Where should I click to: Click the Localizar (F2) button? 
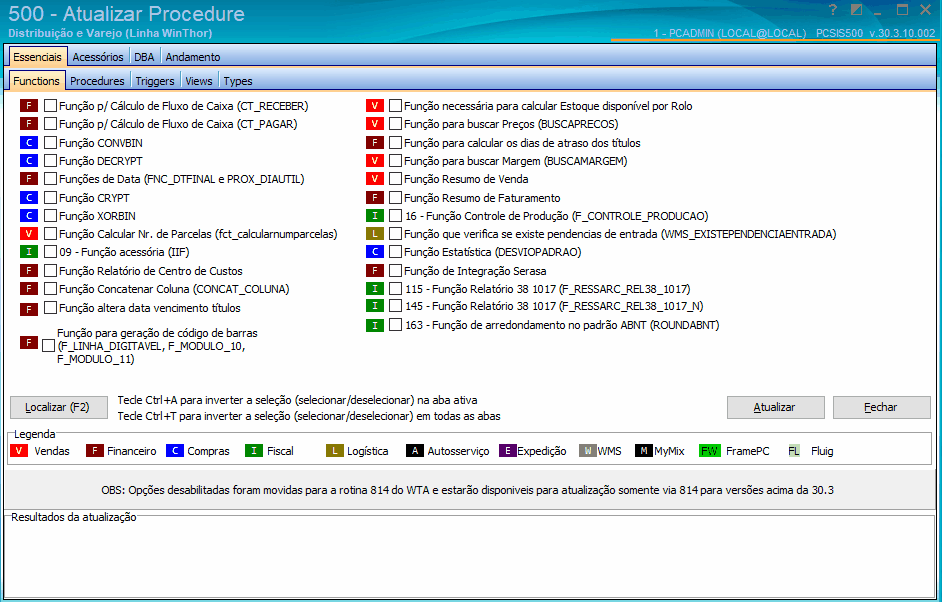pyautogui.click(x=59, y=407)
